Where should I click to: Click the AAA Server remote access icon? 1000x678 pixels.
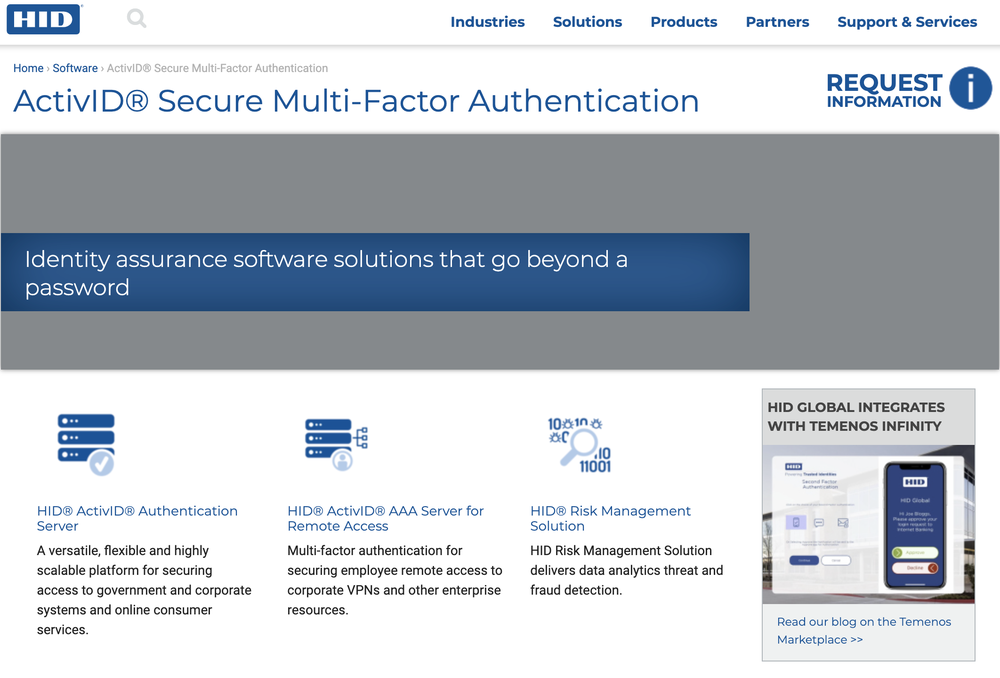point(336,445)
